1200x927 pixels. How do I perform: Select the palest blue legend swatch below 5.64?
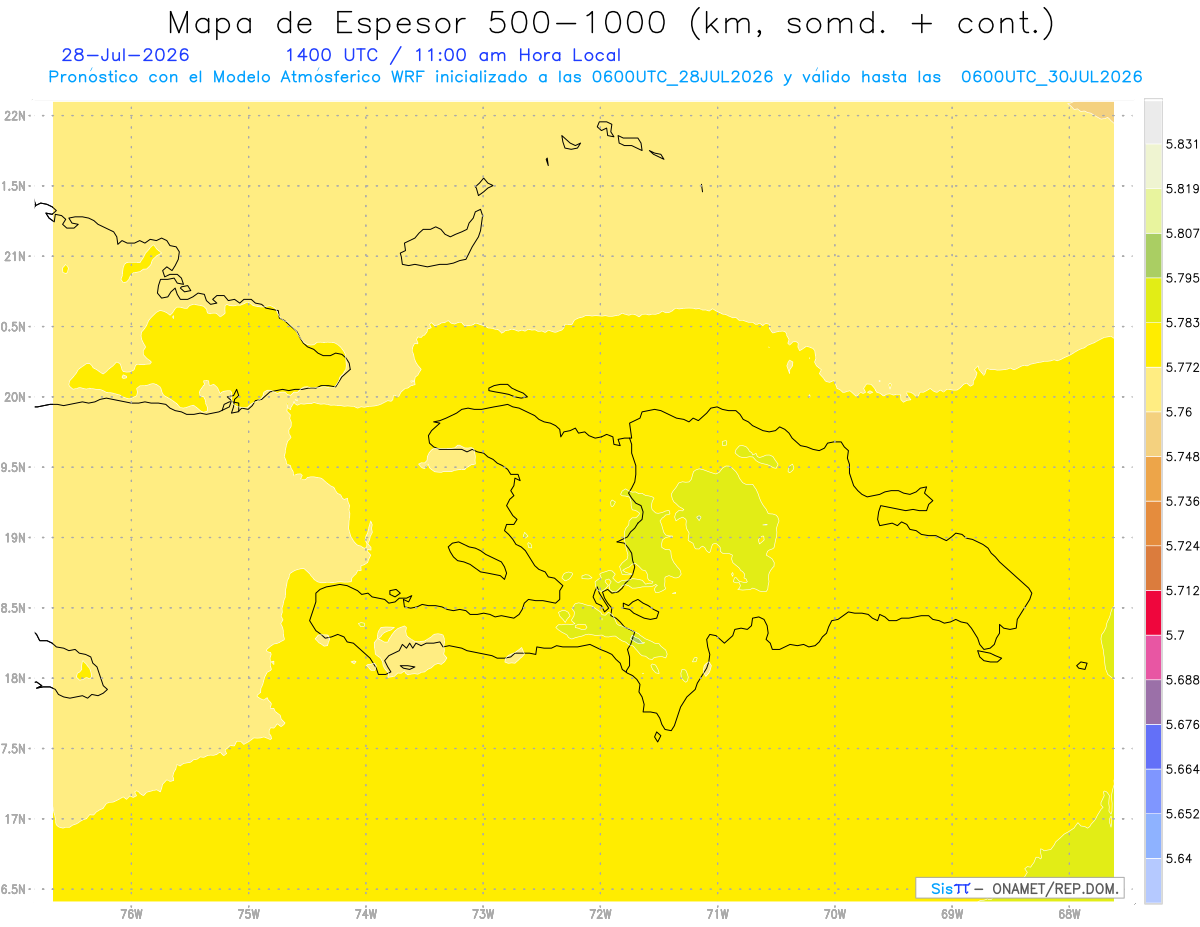(x=1153, y=880)
